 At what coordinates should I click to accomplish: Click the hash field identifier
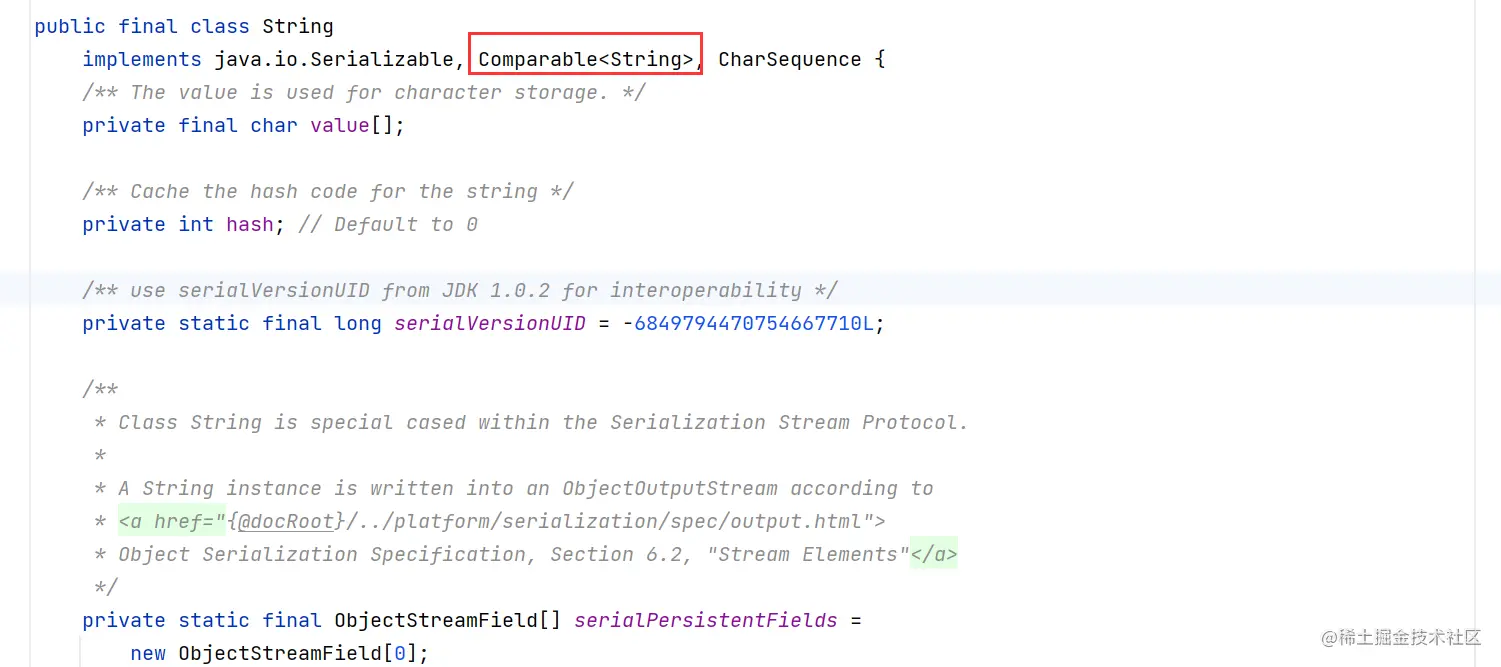pyautogui.click(x=249, y=224)
